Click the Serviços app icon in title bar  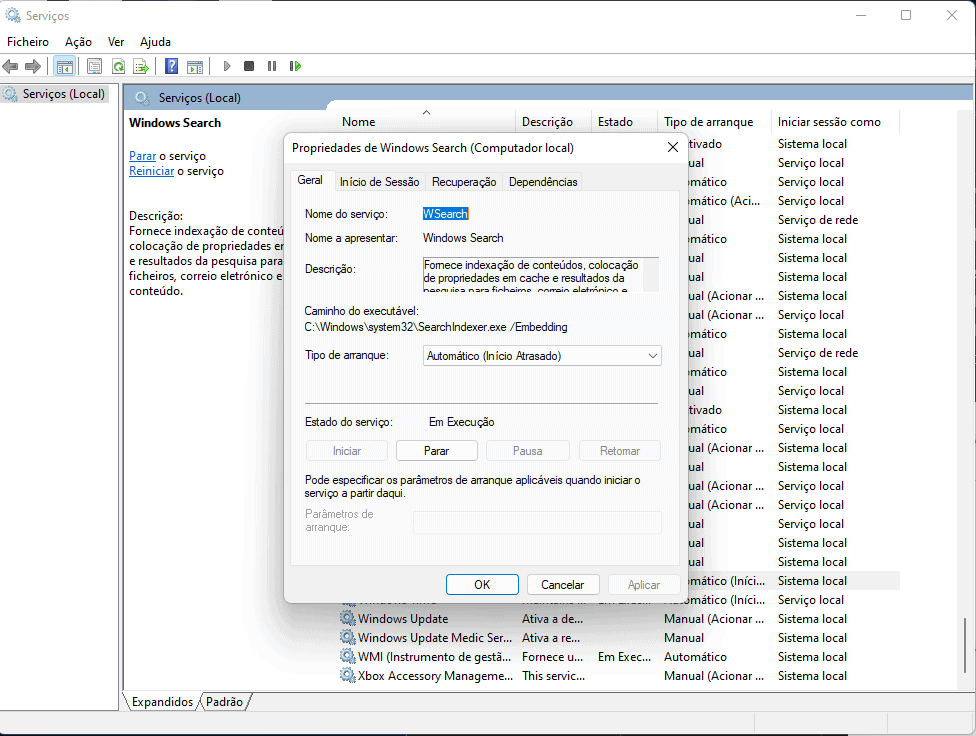pos(12,15)
